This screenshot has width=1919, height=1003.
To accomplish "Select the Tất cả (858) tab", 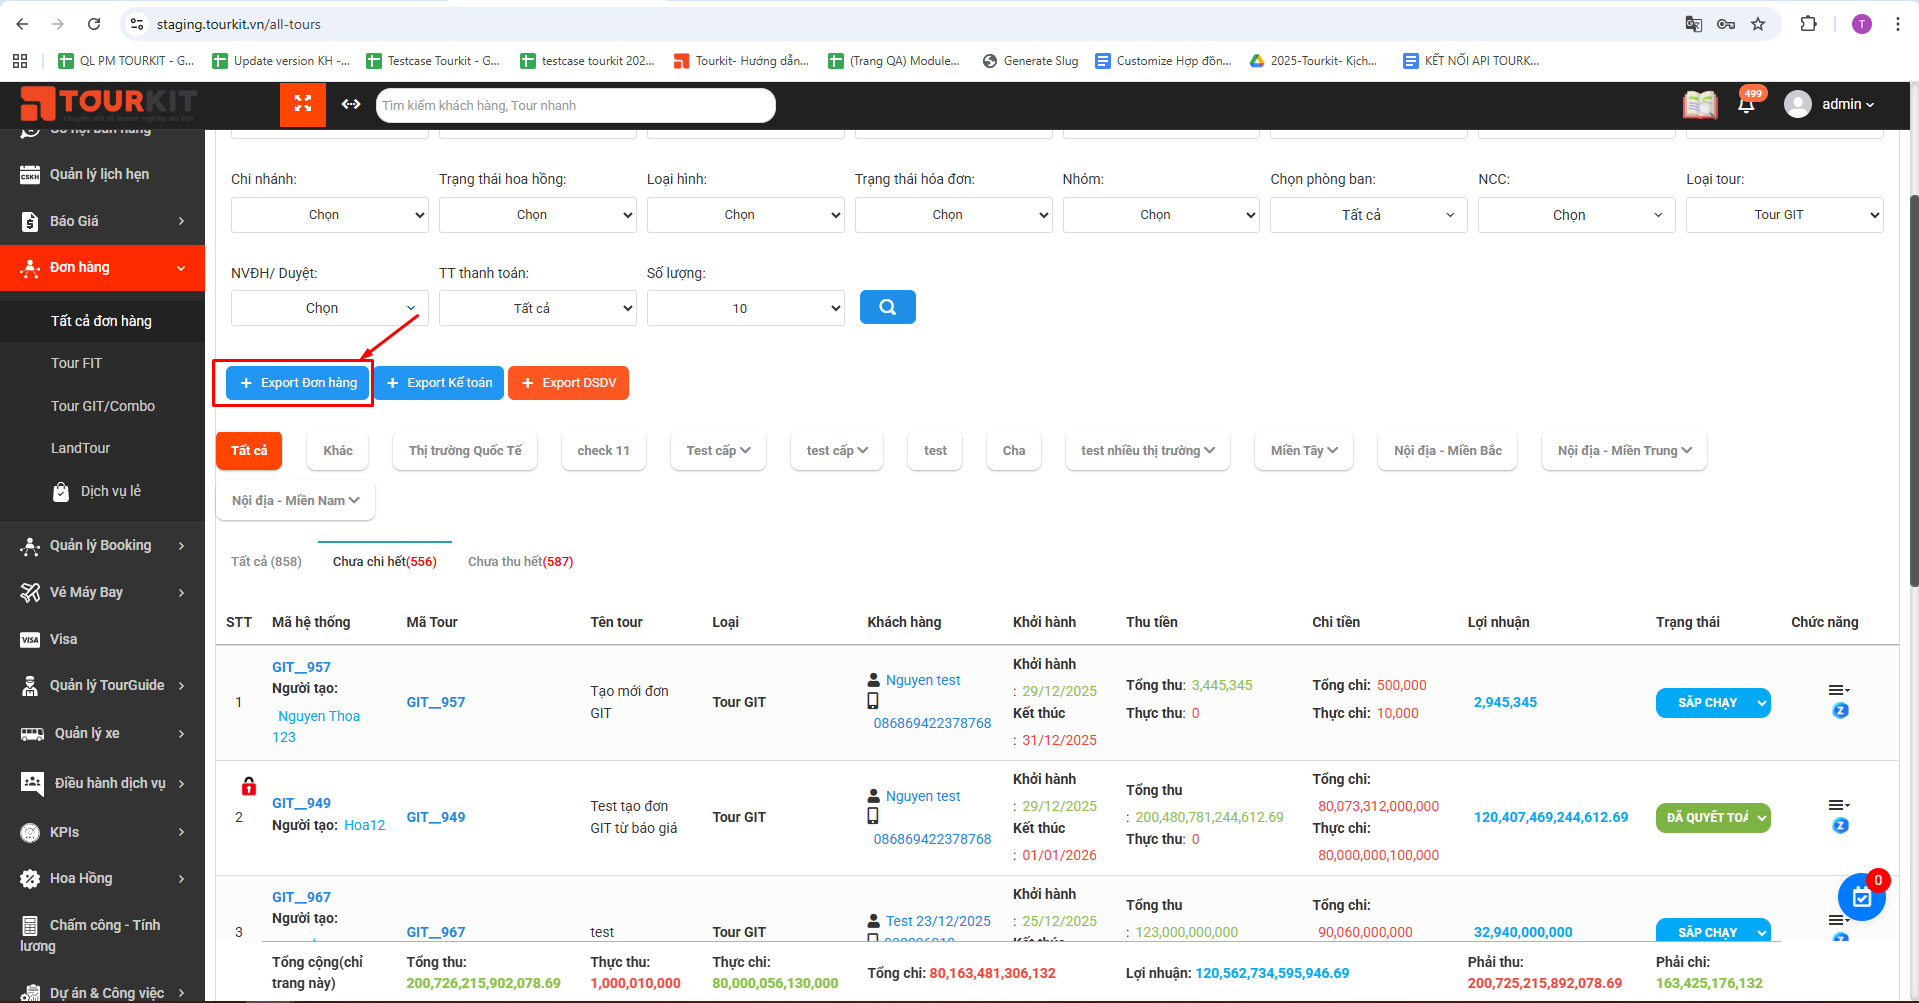I will pyautogui.click(x=266, y=562).
